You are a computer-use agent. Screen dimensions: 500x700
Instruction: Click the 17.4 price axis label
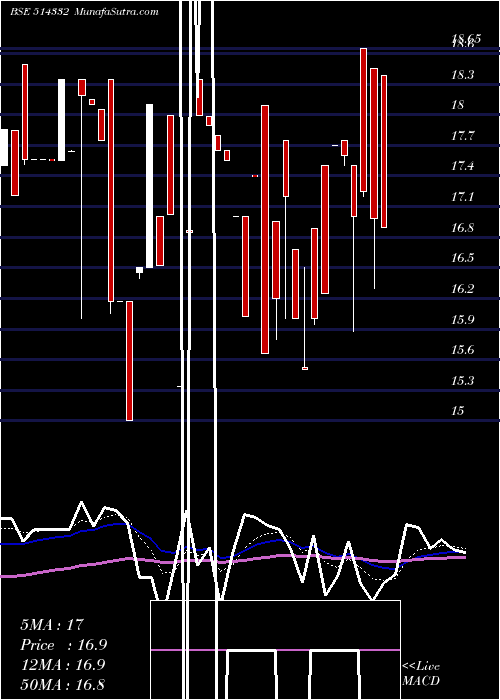pyautogui.click(x=462, y=166)
